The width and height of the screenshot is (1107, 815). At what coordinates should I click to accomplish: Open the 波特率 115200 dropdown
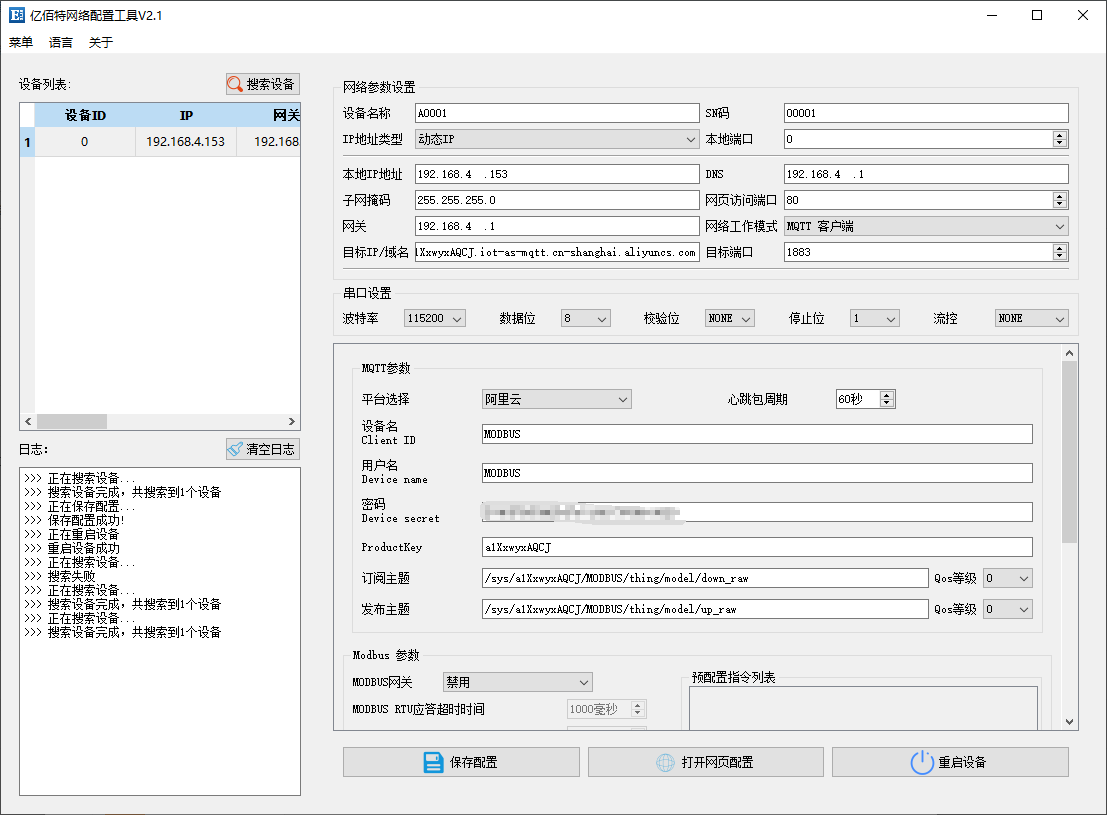pos(435,318)
